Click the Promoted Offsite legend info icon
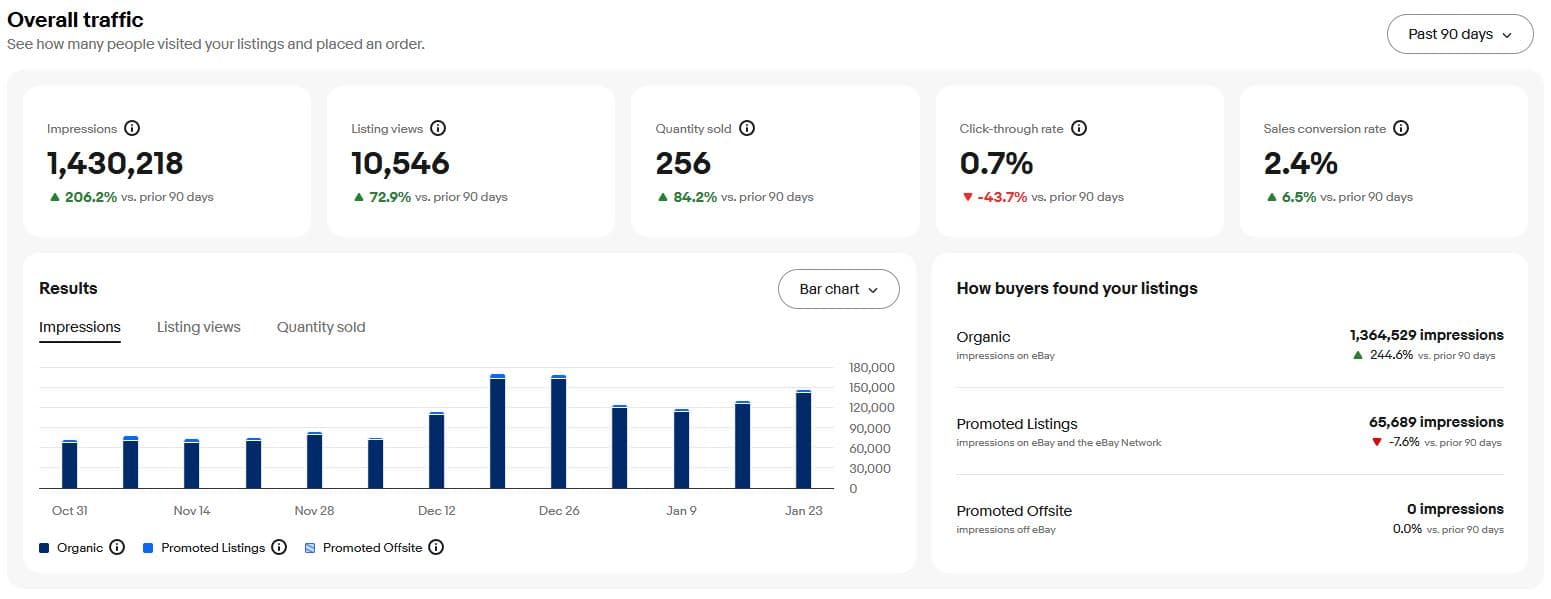Image resolution: width=1551 pixels, height=599 pixels. (x=436, y=547)
